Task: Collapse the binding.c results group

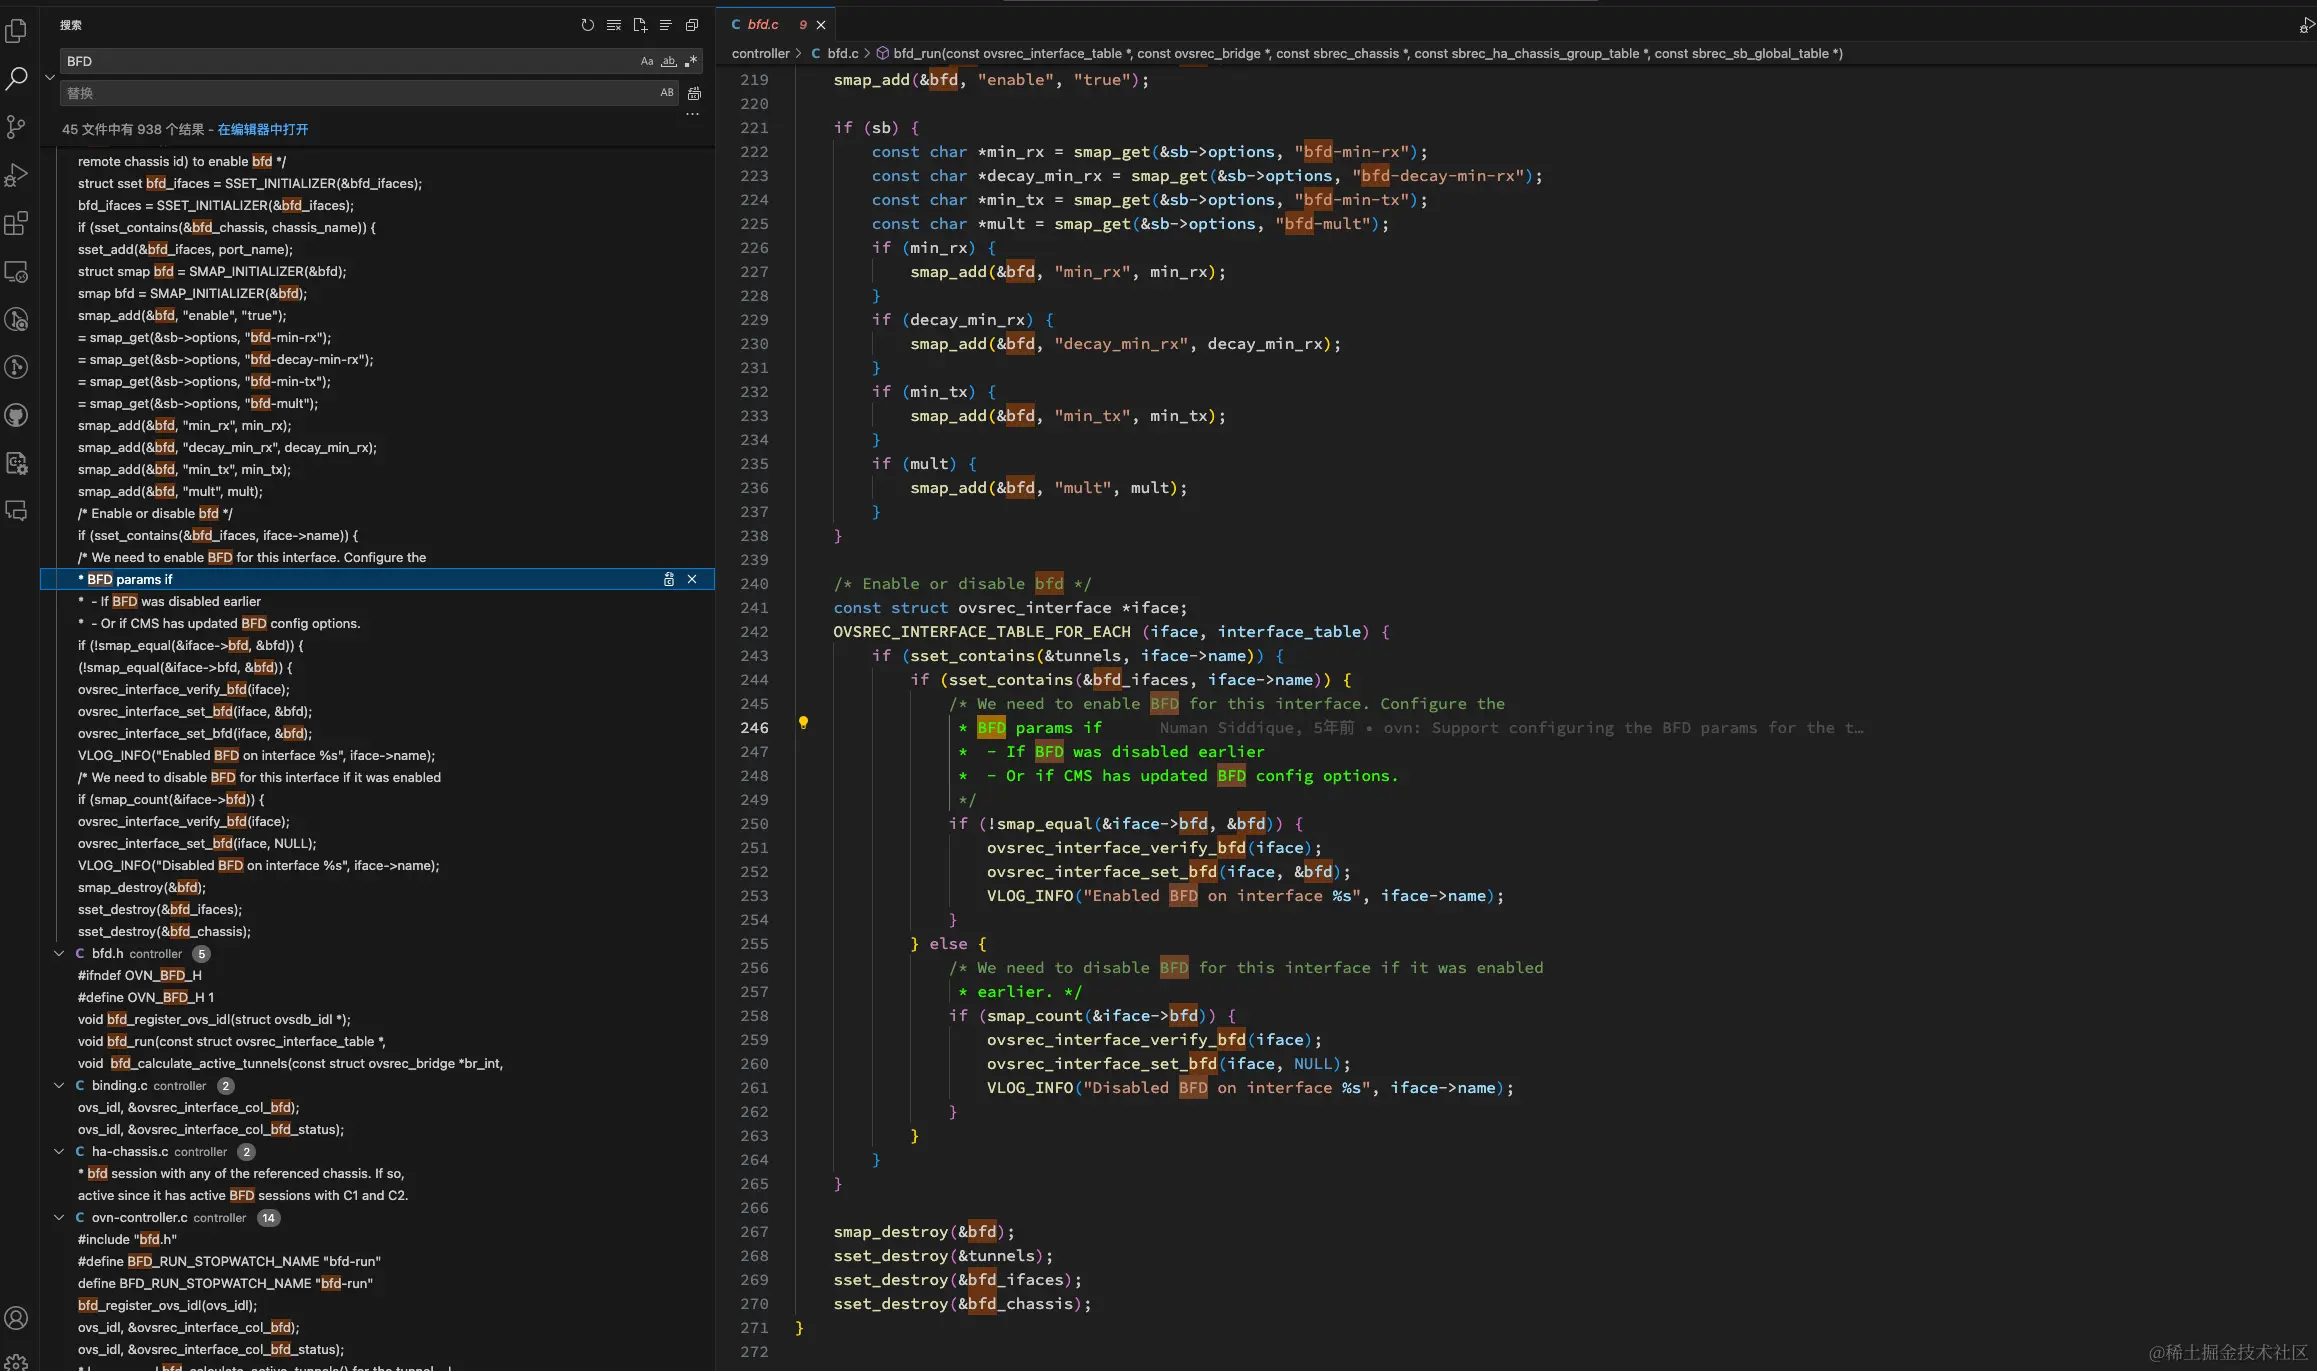Action: [x=59, y=1085]
